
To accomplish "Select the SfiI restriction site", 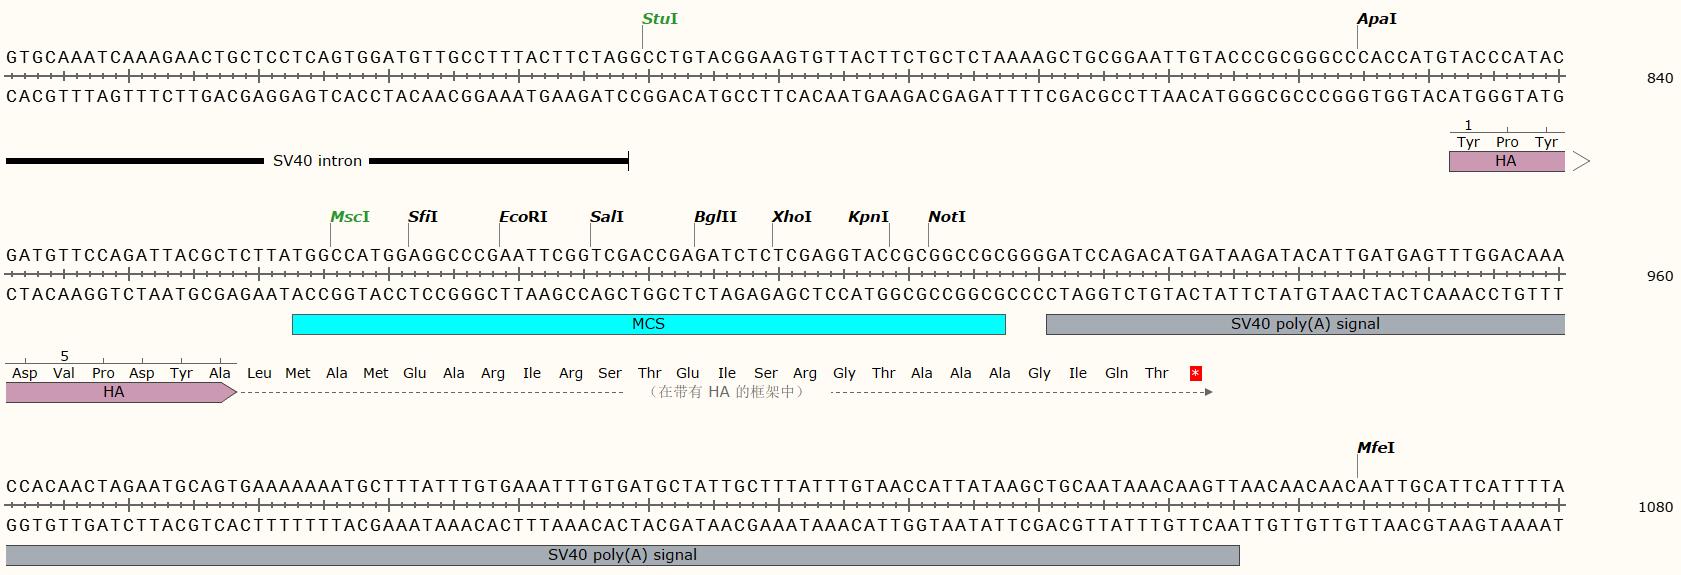I will 422,217.
